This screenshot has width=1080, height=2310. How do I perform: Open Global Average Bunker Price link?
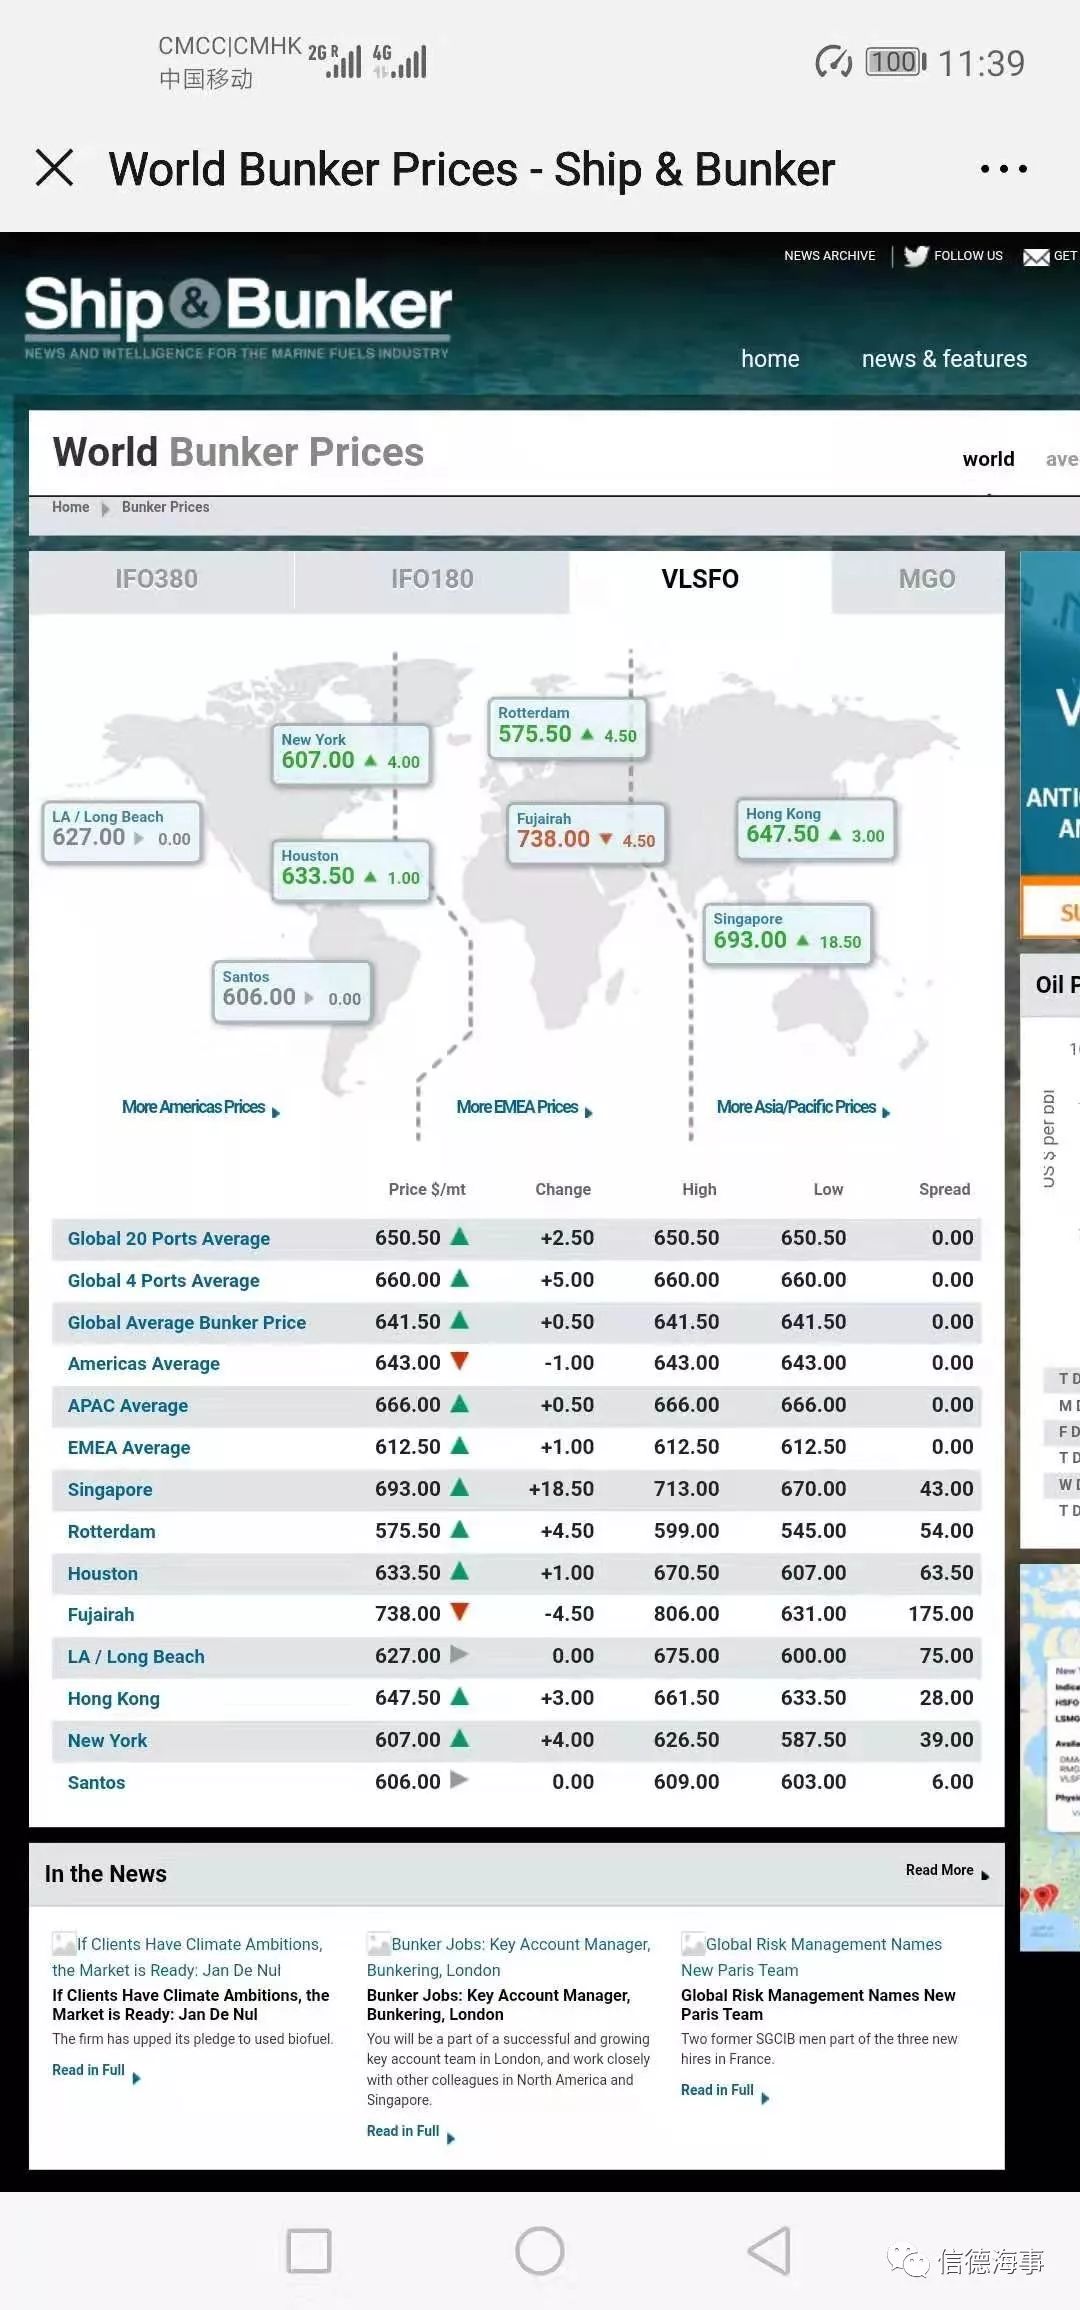click(x=187, y=1323)
